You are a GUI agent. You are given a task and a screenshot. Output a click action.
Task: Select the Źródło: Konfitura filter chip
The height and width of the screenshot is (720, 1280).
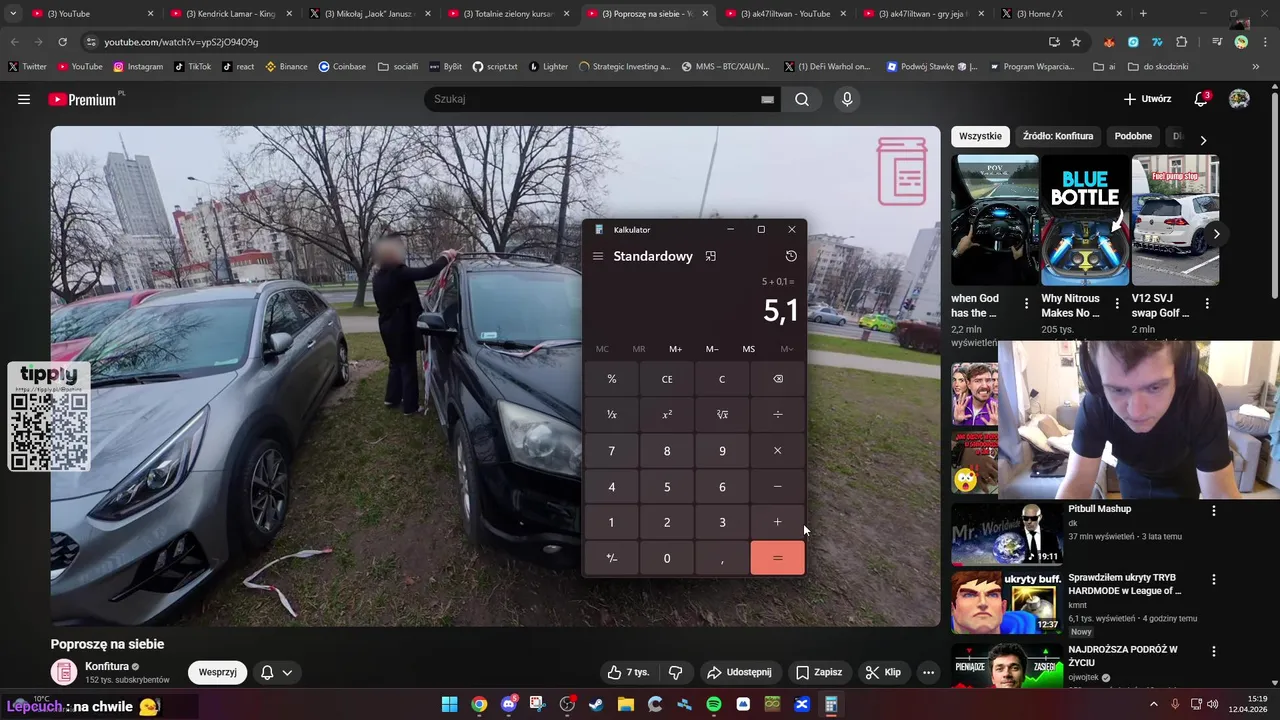pyautogui.click(x=1058, y=136)
